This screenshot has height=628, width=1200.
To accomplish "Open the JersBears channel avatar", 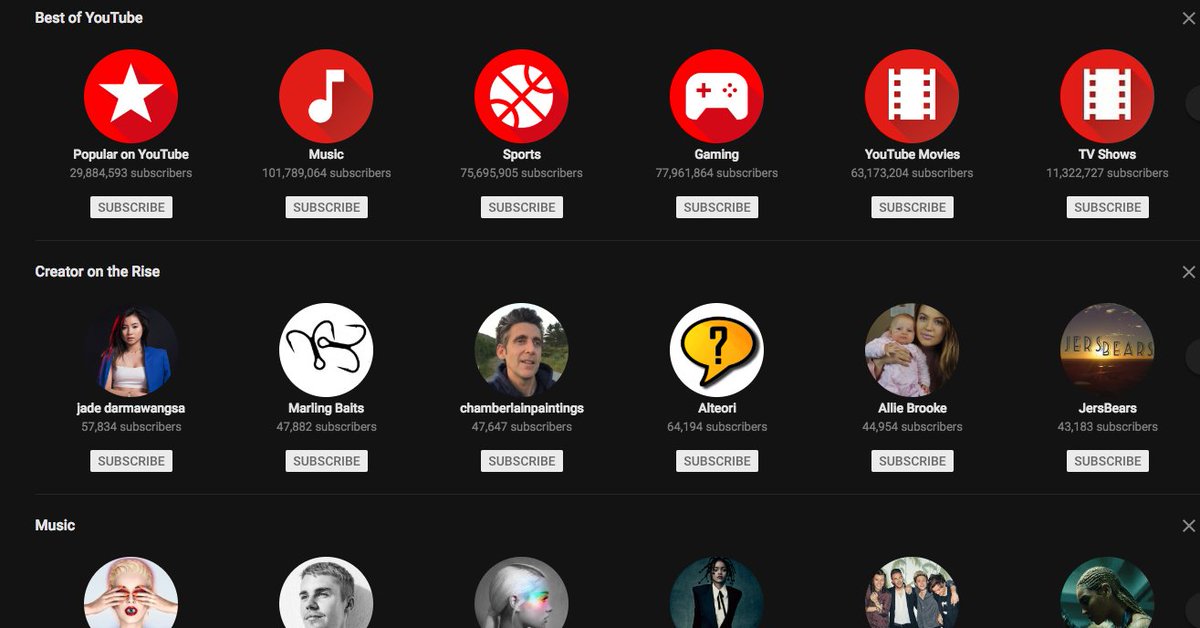I will tap(1107, 351).
